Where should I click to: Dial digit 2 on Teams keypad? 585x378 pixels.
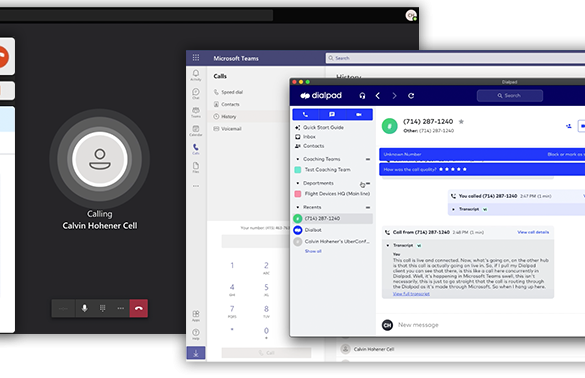(266, 267)
